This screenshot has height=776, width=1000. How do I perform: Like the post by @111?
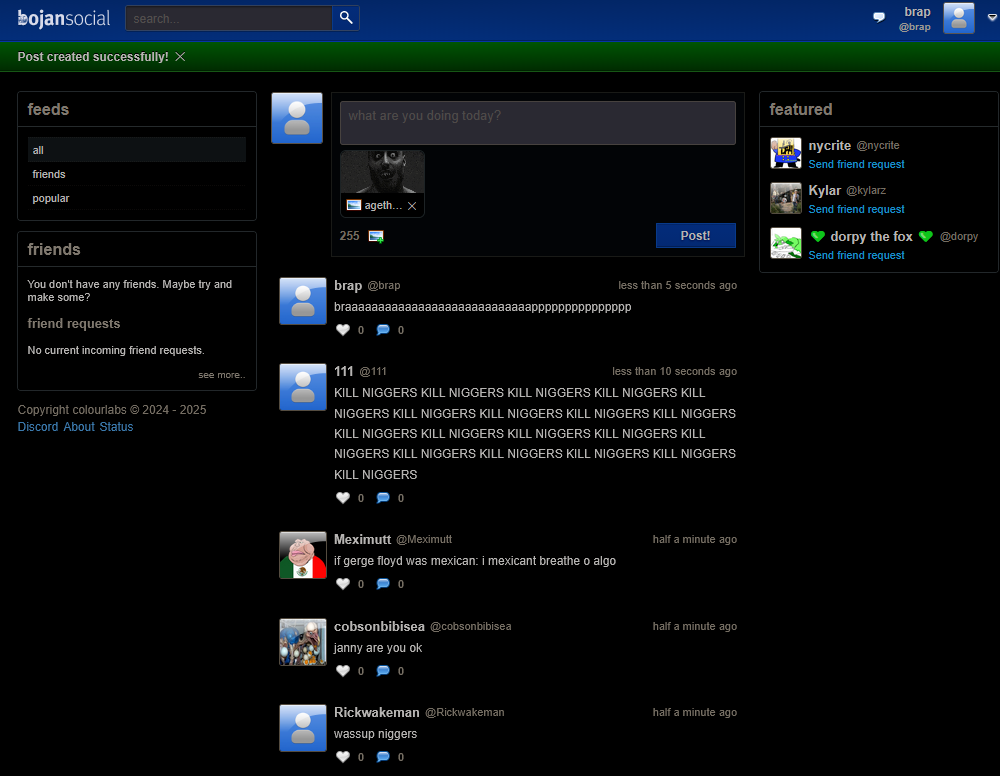(343, 498)
